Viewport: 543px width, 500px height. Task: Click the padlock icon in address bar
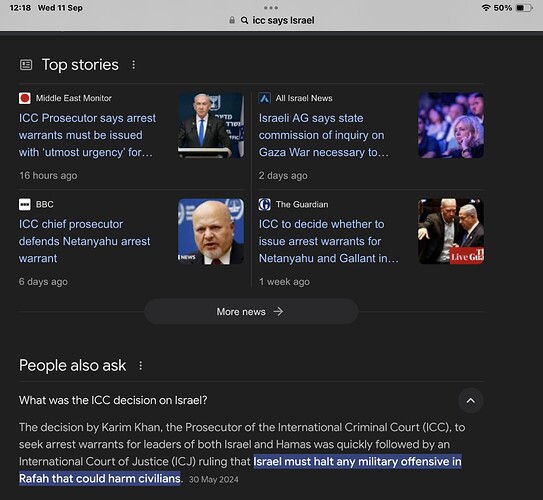(x=232, y=20)
